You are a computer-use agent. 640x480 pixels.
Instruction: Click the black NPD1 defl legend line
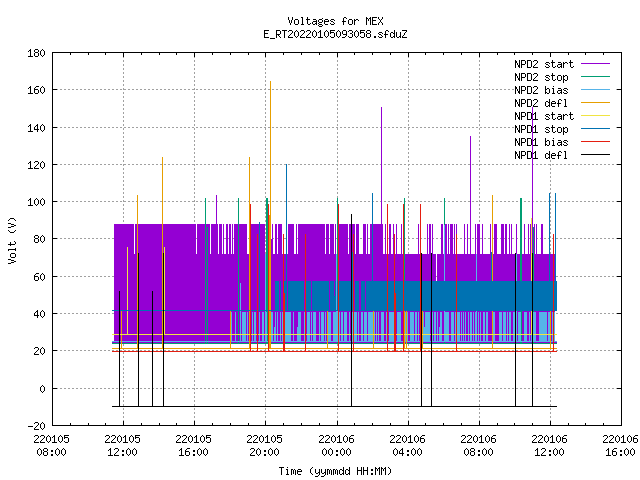[x=595, y=155]
